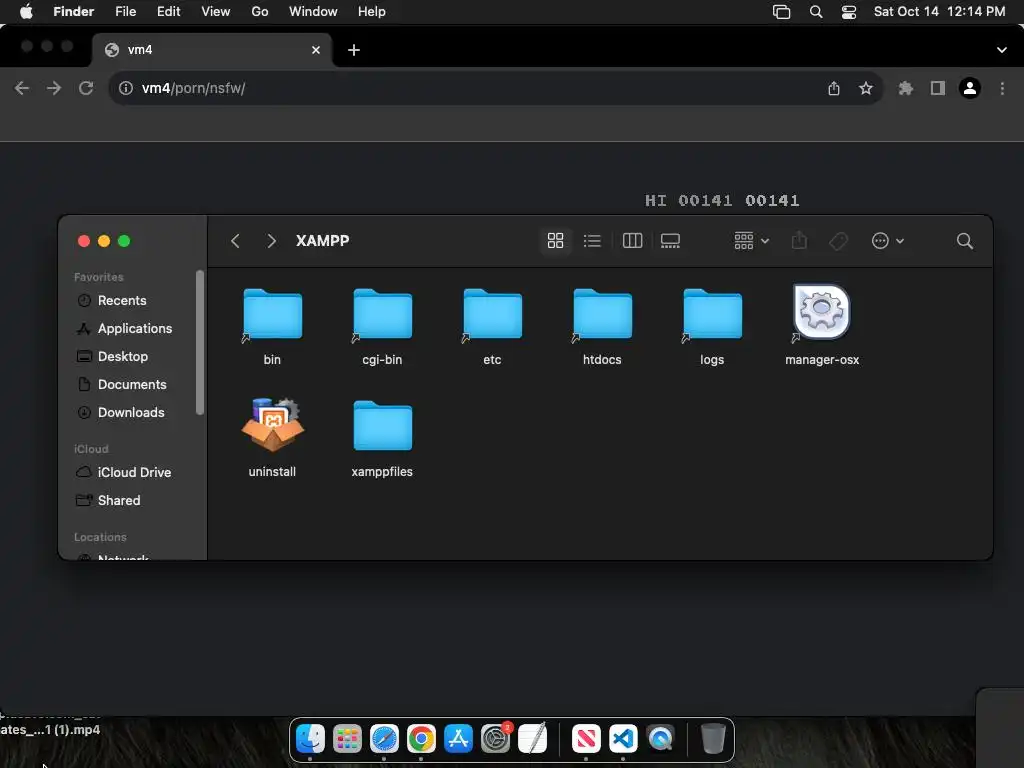Open Control Center in menu bar

pyautogui.click(x=849, y=12)
